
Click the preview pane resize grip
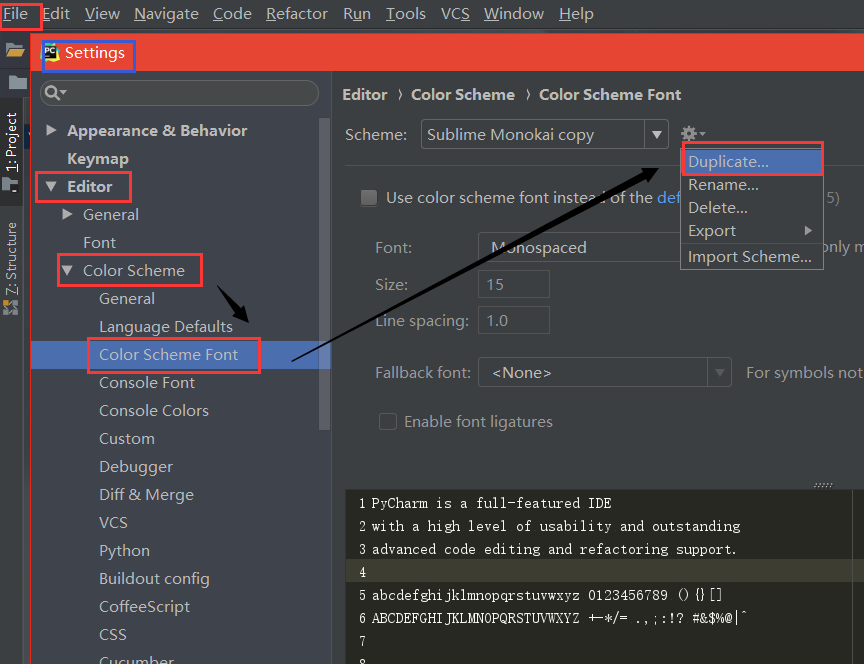[823, 485]
